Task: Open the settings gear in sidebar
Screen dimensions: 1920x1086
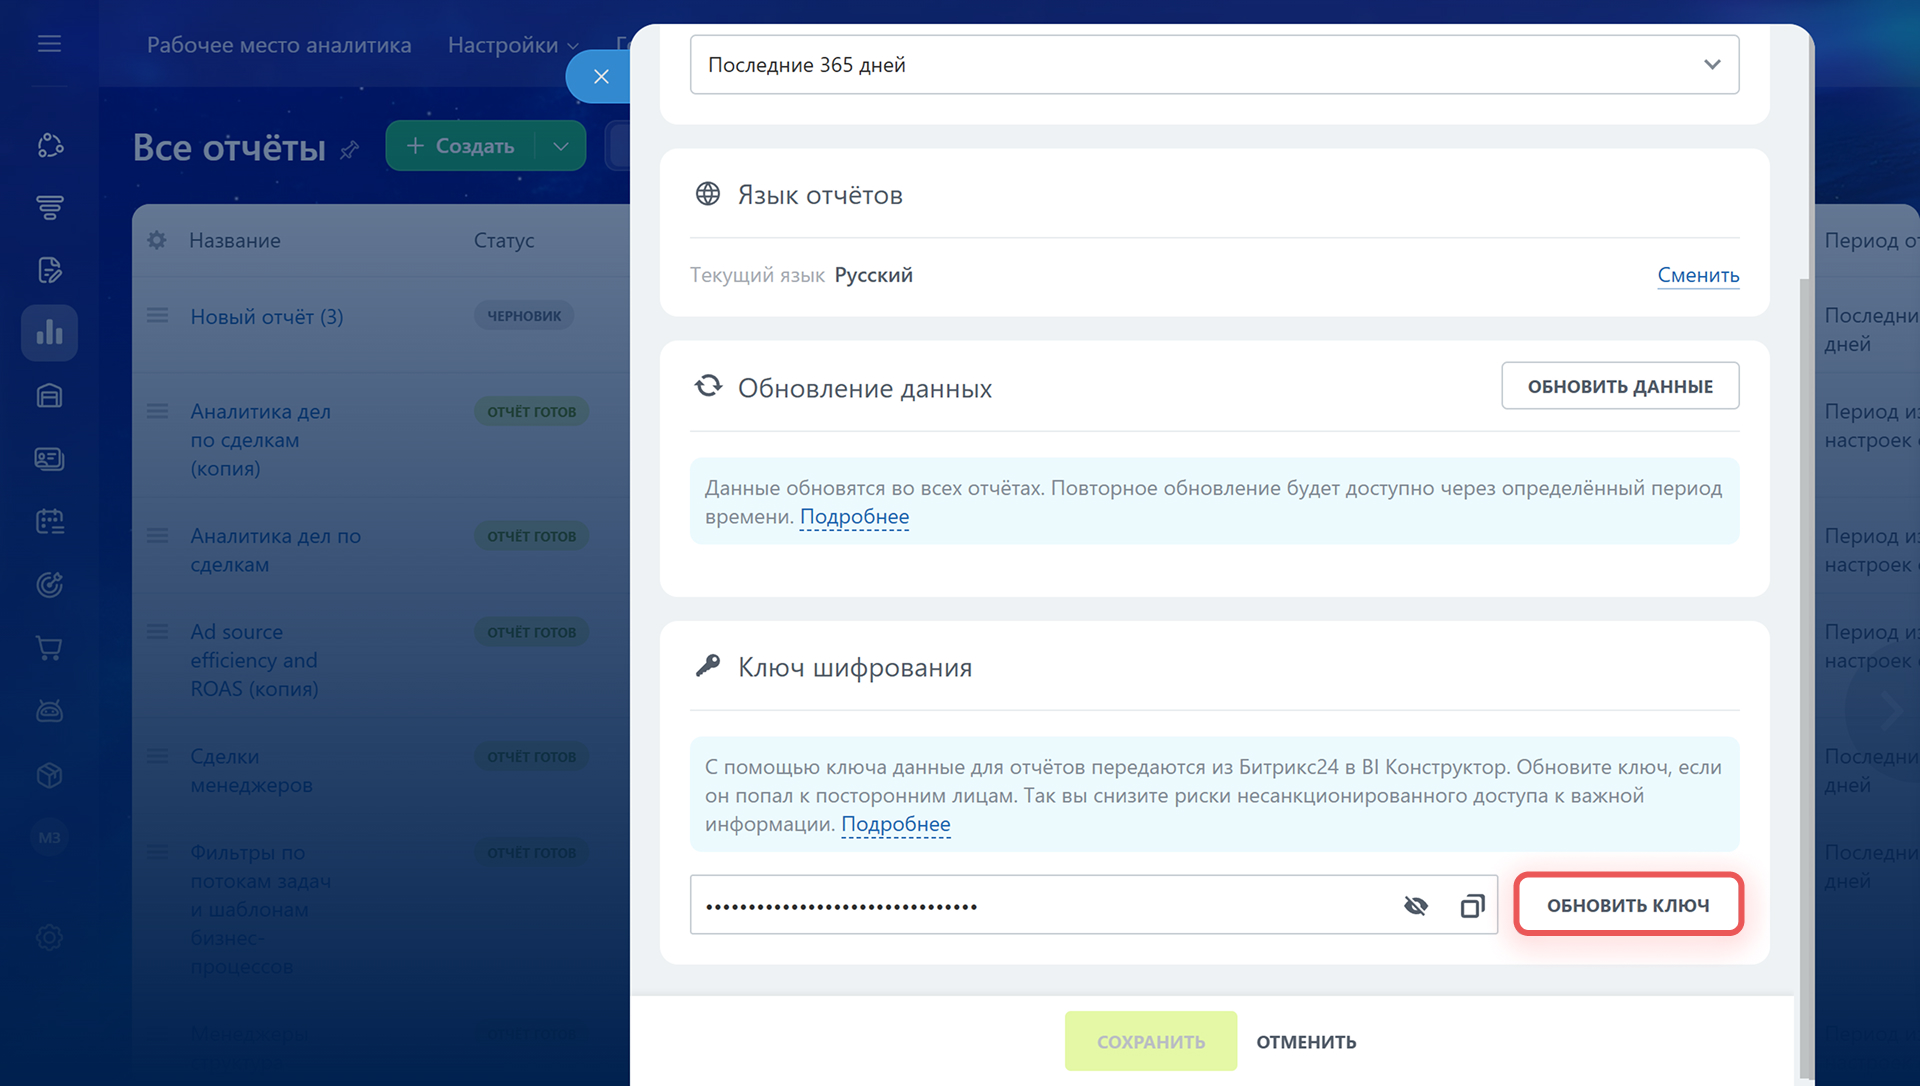Action: [49, 937]
